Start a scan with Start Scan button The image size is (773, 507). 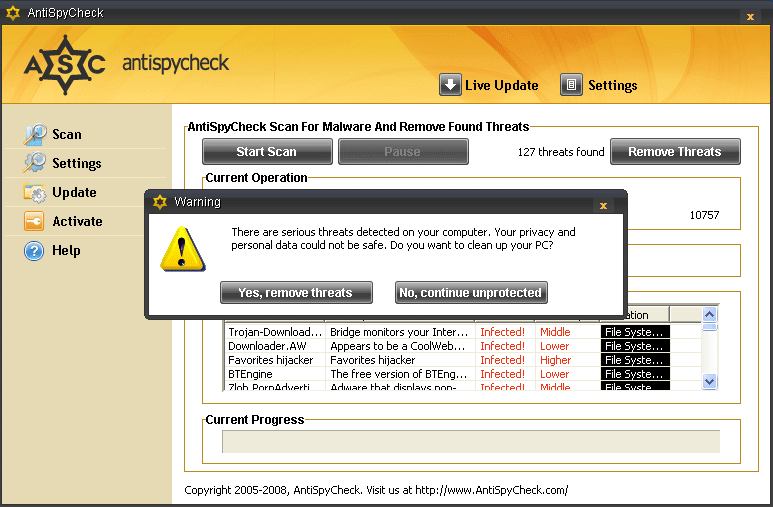coord(266,152)
